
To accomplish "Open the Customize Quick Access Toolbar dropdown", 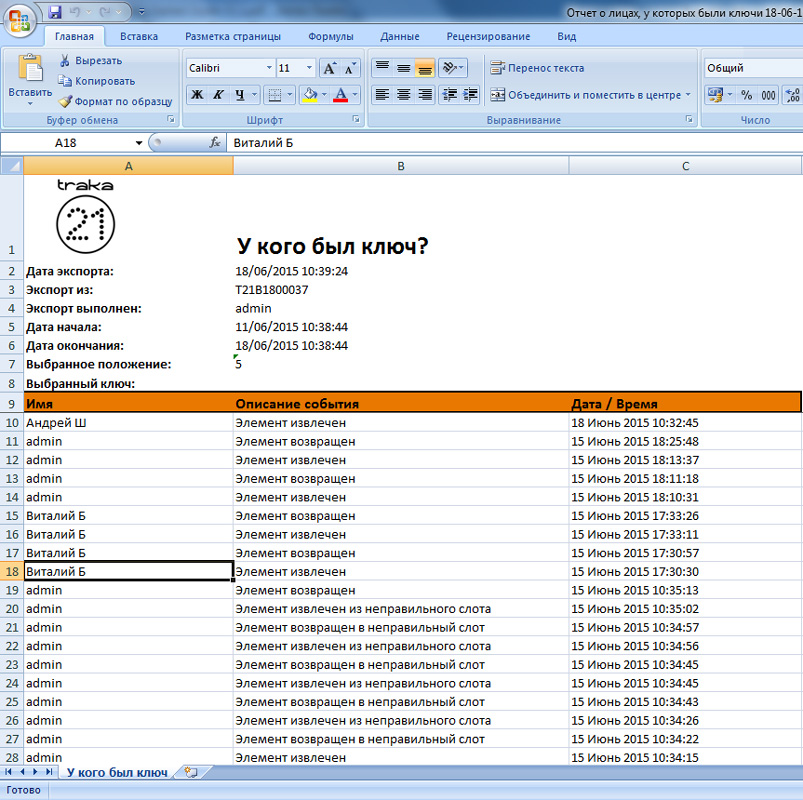I will pos(142,12).
